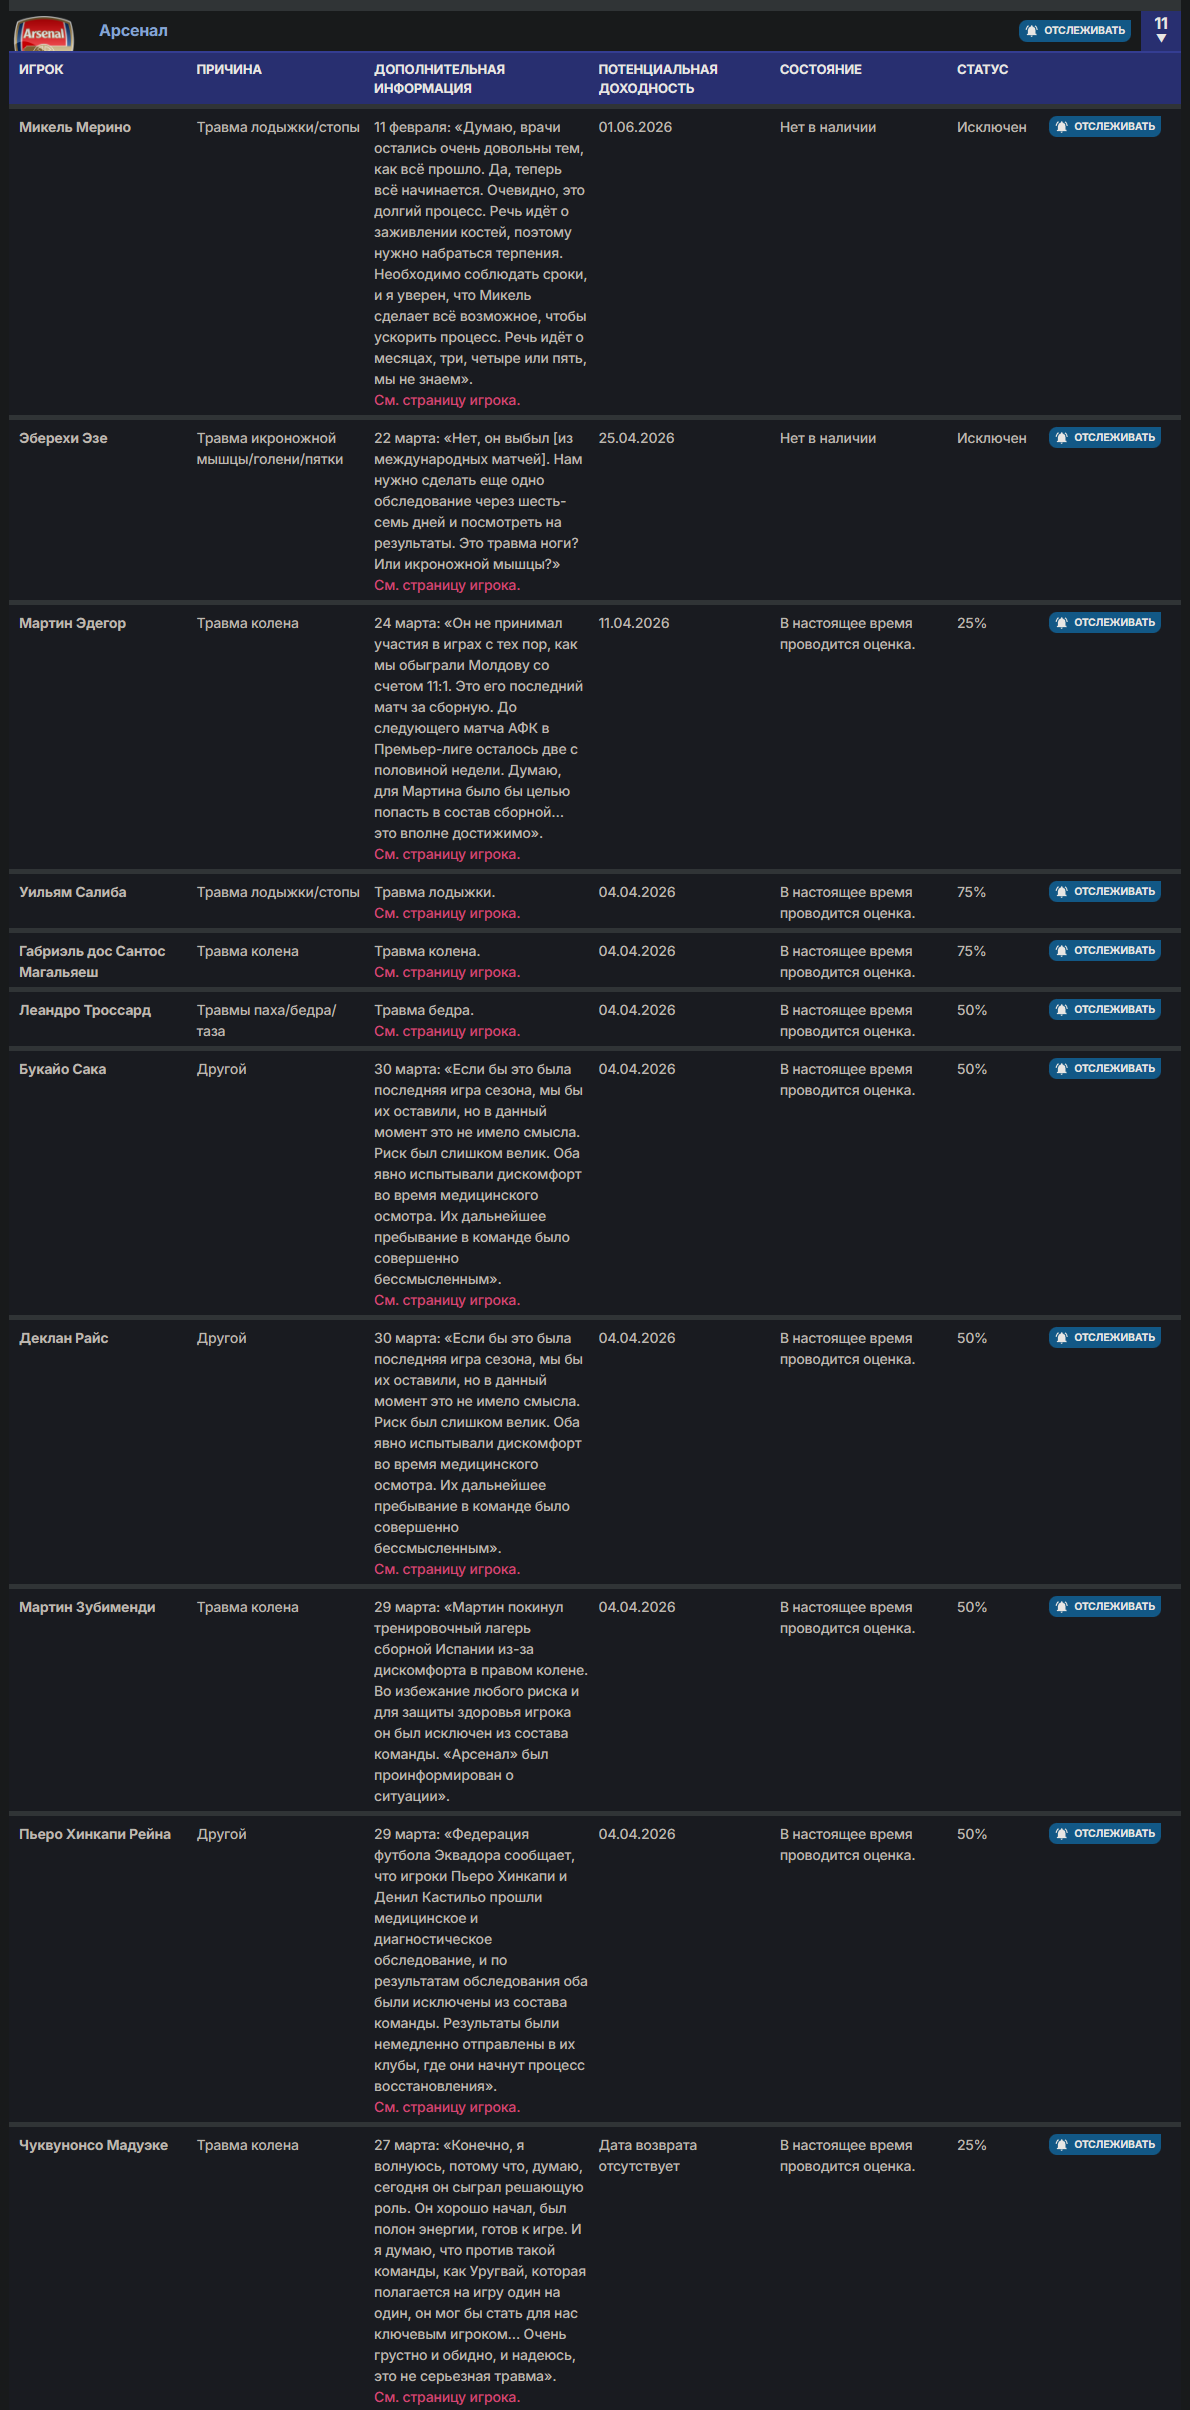Open player page link in Чуквунонсо Мадуэке row
1190x2410 pixels.
pos(447,2398)
